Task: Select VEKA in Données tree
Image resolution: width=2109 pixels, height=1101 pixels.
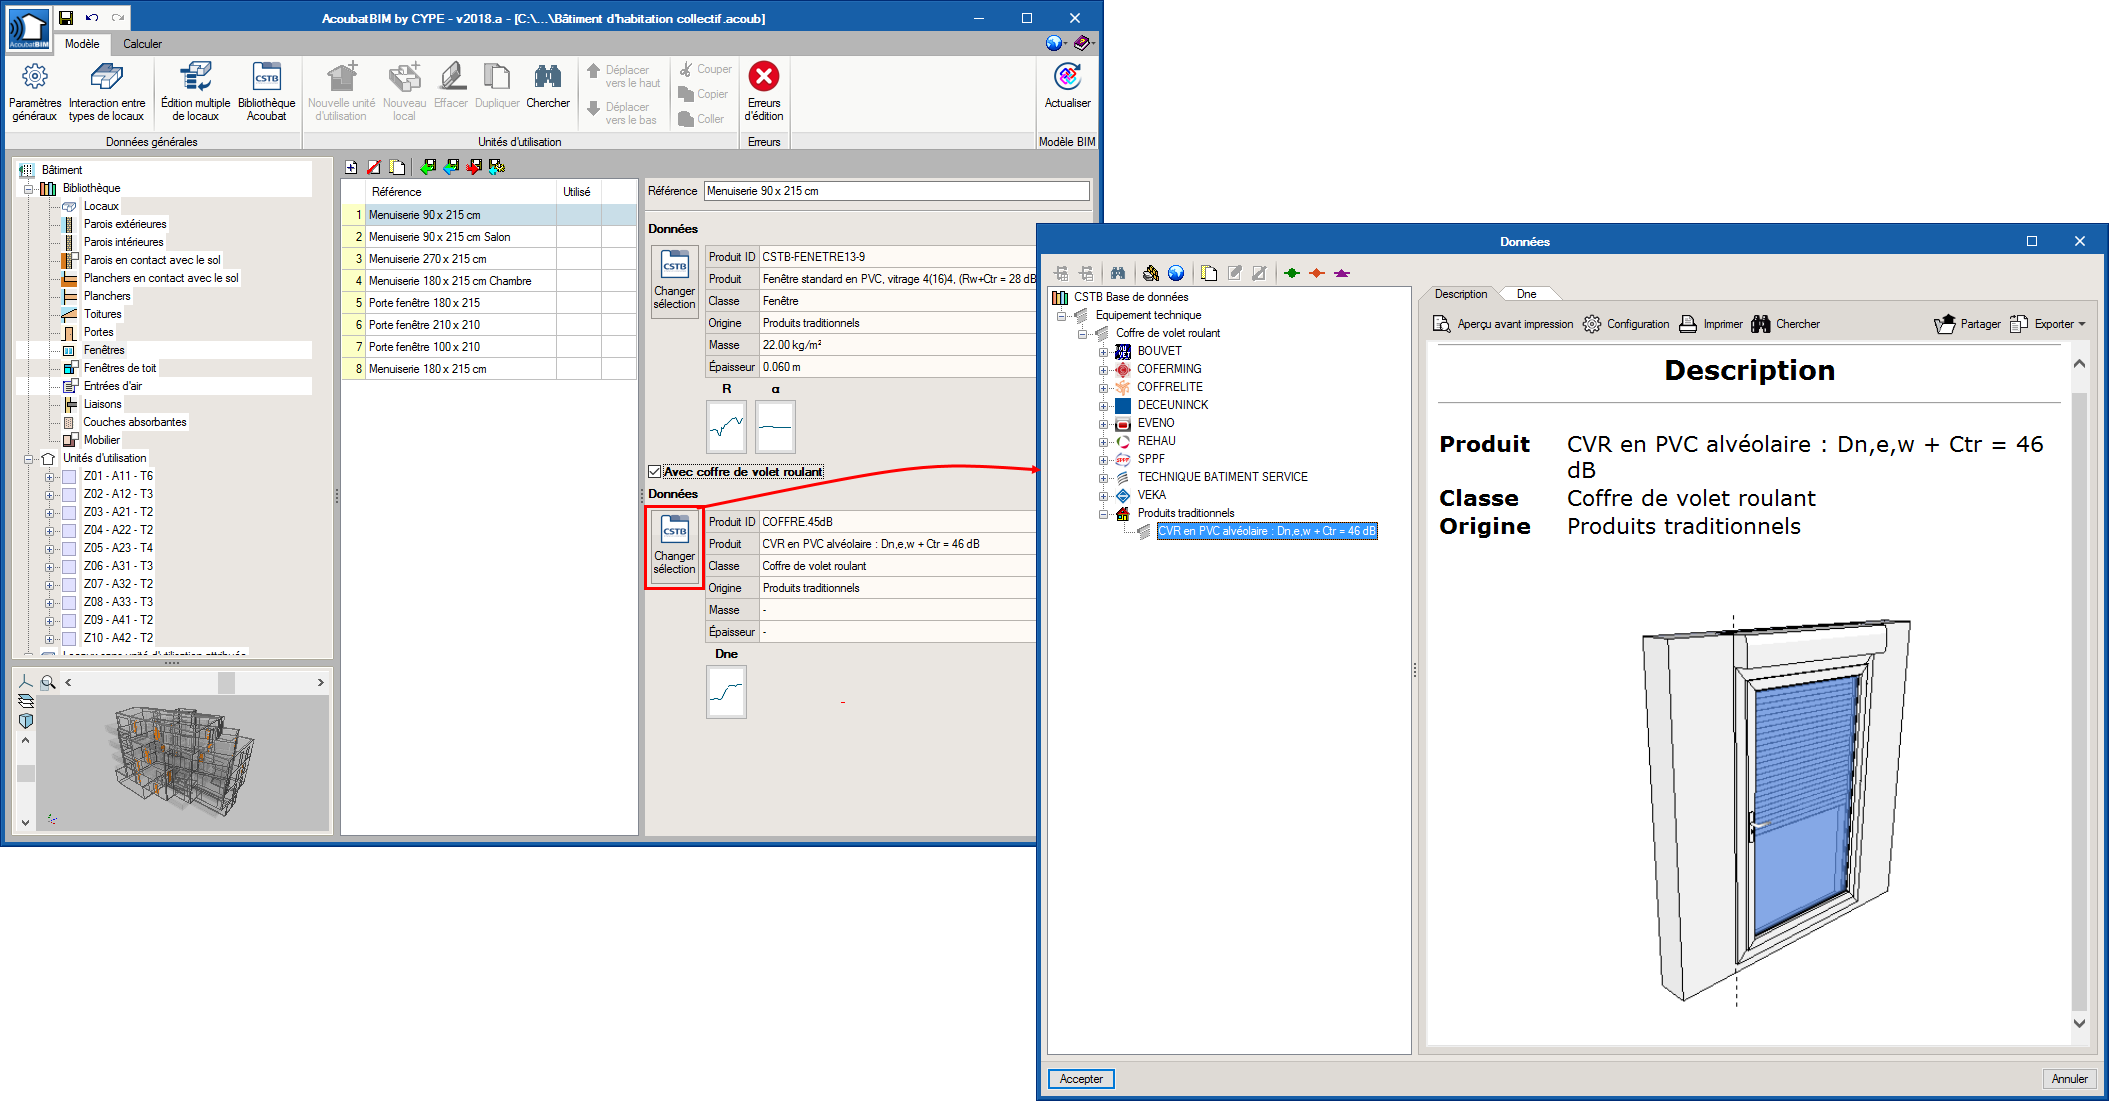Action: 1151,495
